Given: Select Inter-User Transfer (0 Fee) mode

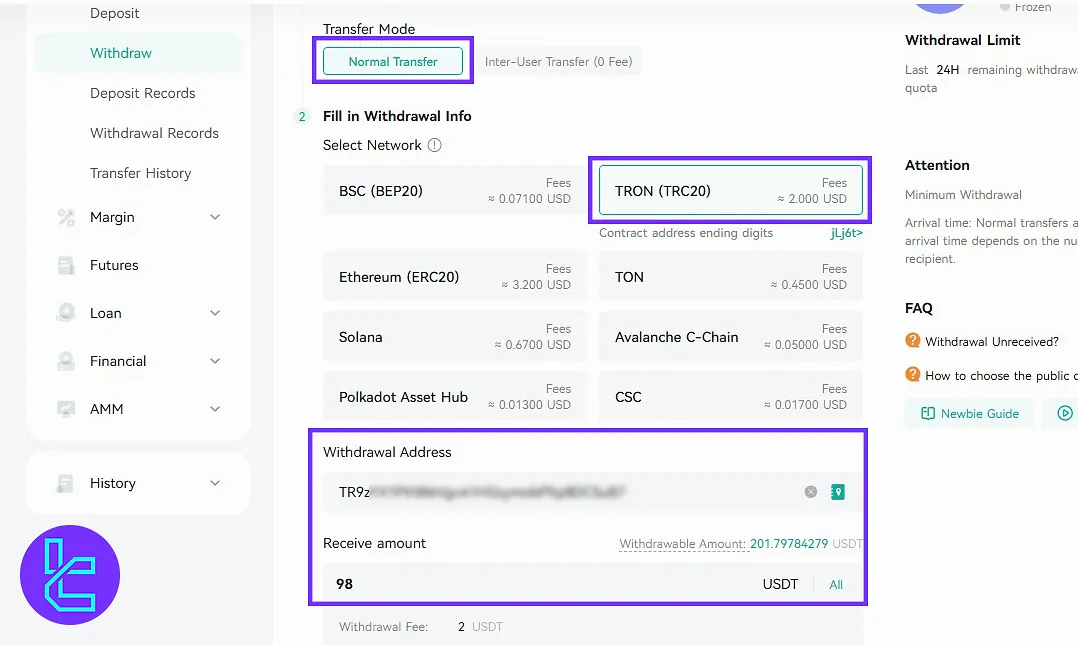Looking at the screenshot, I should coord(558,61).
